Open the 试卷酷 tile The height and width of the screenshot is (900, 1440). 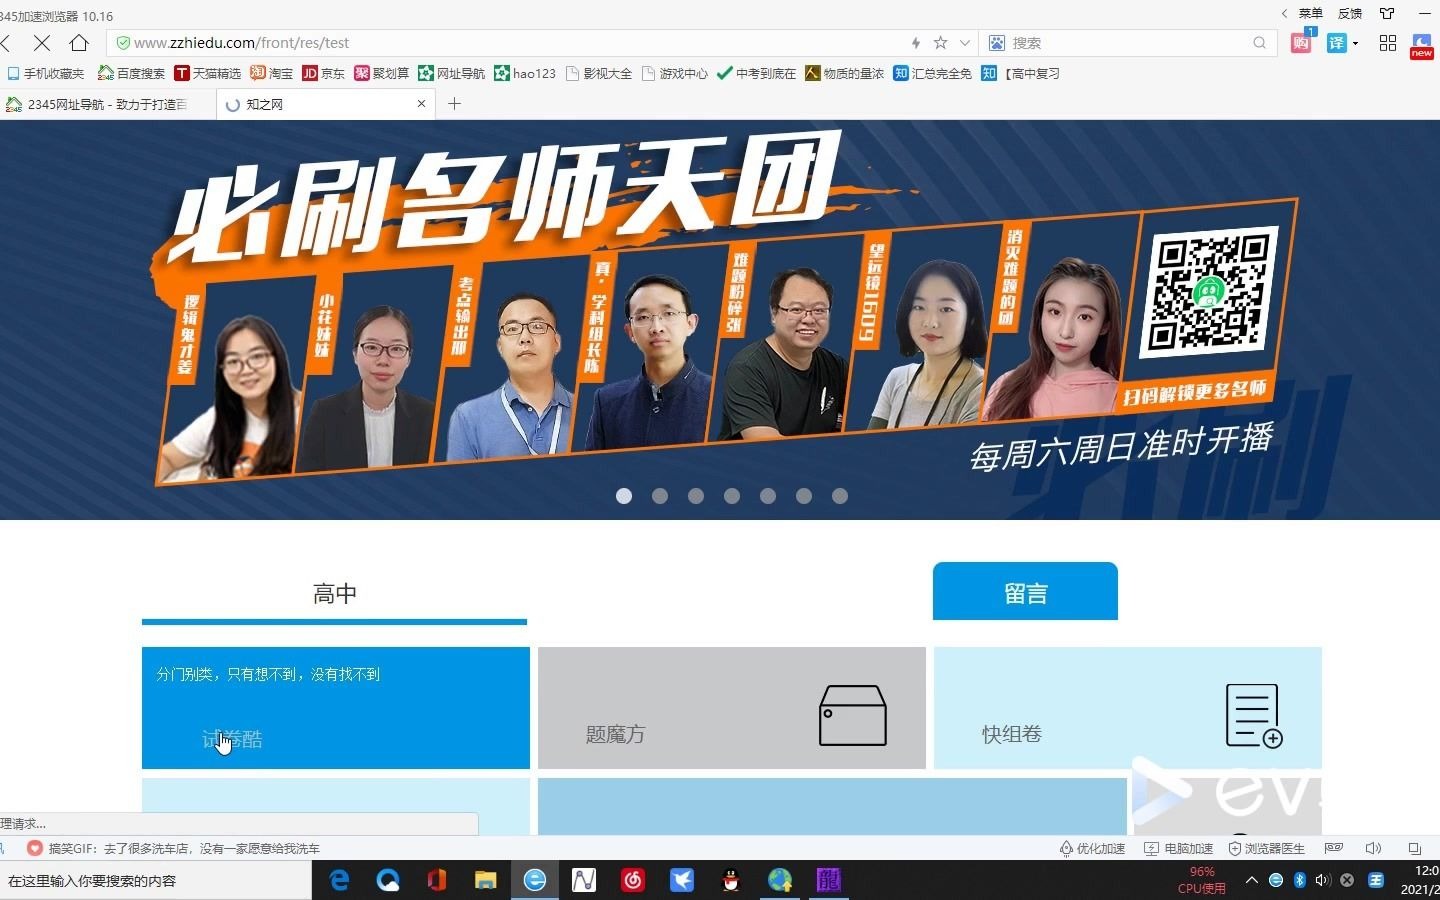(336, 708)
